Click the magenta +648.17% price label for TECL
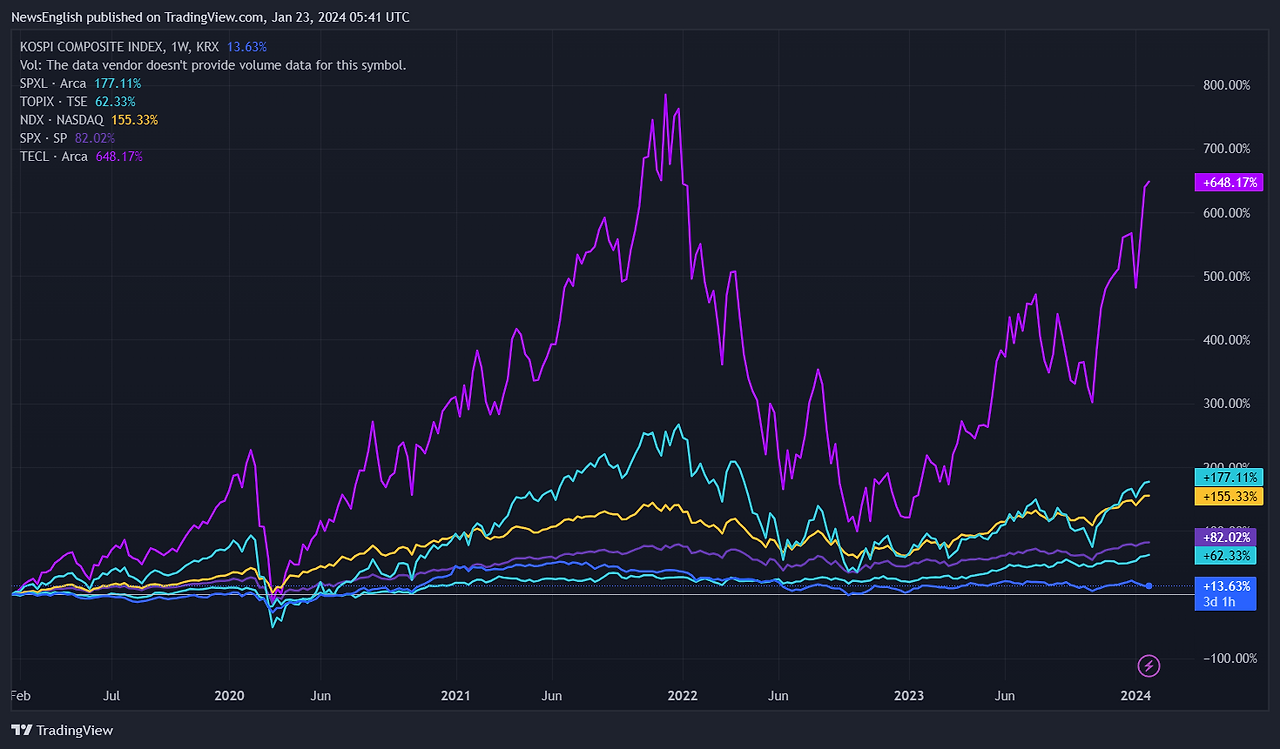This screenshot has height=749, width=1280. 1229,182
